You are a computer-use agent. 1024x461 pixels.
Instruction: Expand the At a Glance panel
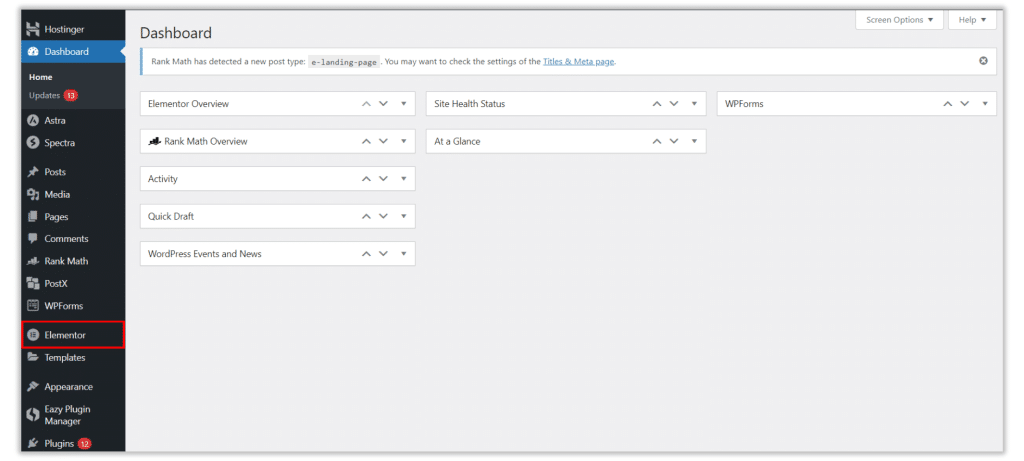point(694,141)
